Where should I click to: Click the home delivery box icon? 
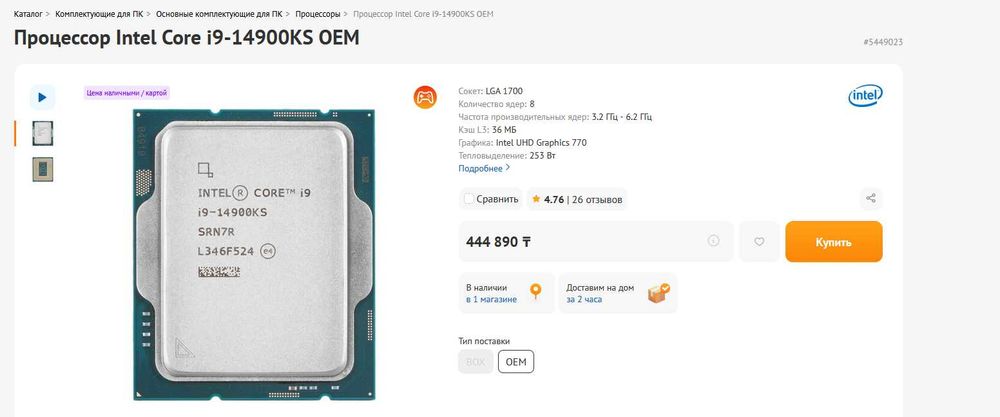(x=658, y=293)
